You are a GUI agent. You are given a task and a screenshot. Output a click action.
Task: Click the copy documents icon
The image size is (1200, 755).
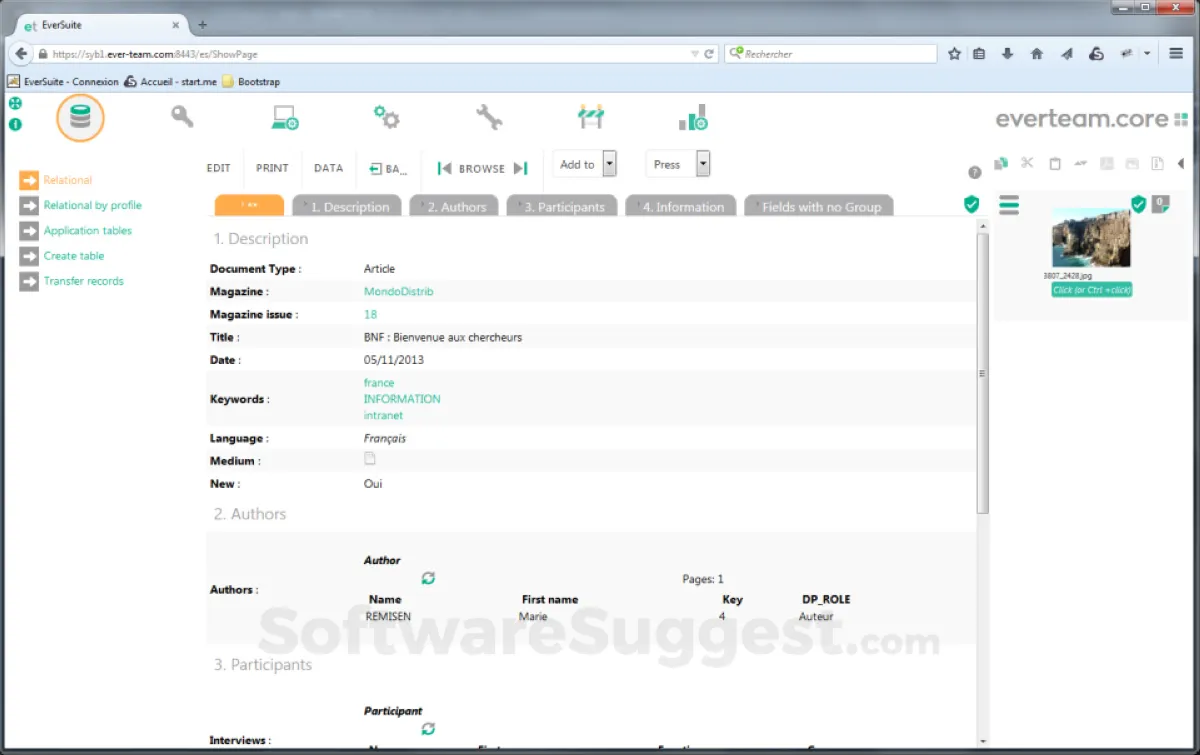(1001, 163)
